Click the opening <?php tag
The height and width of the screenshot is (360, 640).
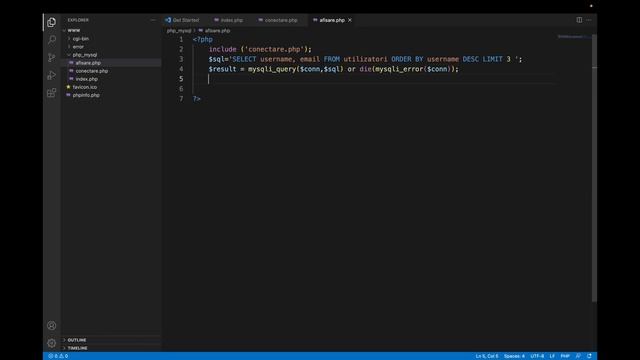202,40
